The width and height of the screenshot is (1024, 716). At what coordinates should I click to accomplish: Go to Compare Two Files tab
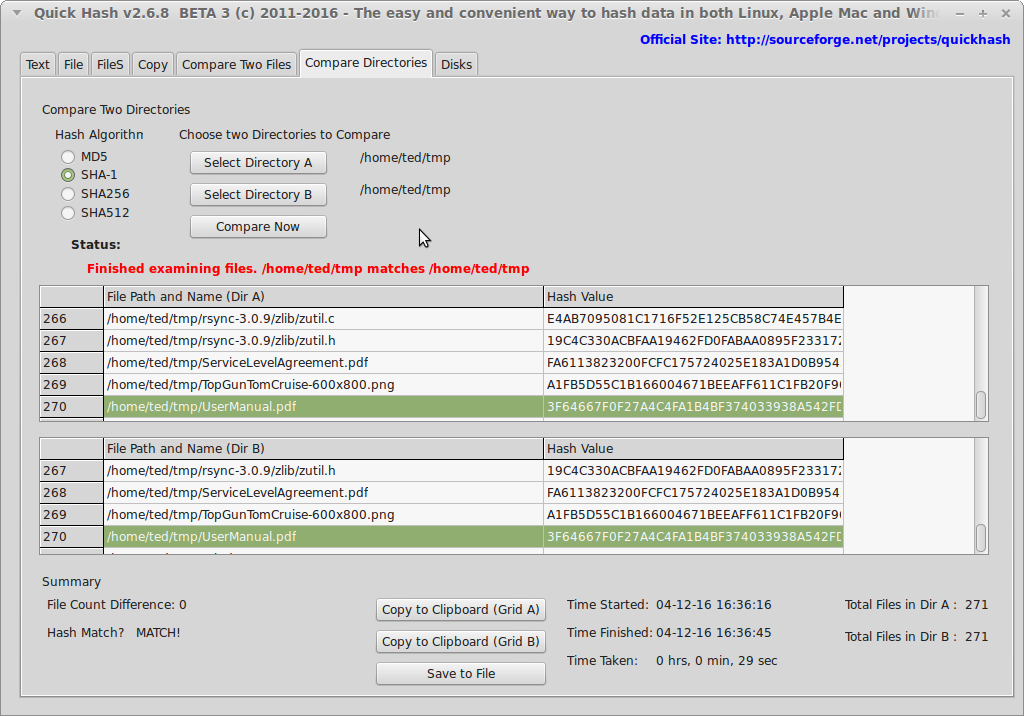237,64
